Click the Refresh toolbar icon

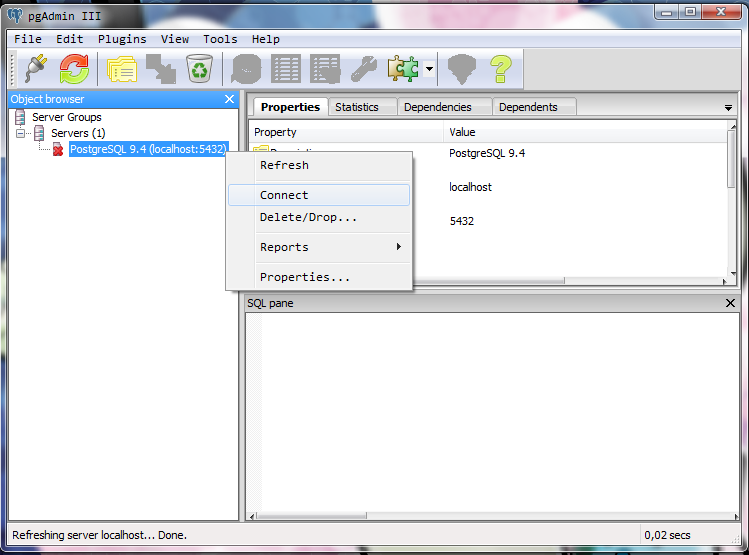(74, 69)
